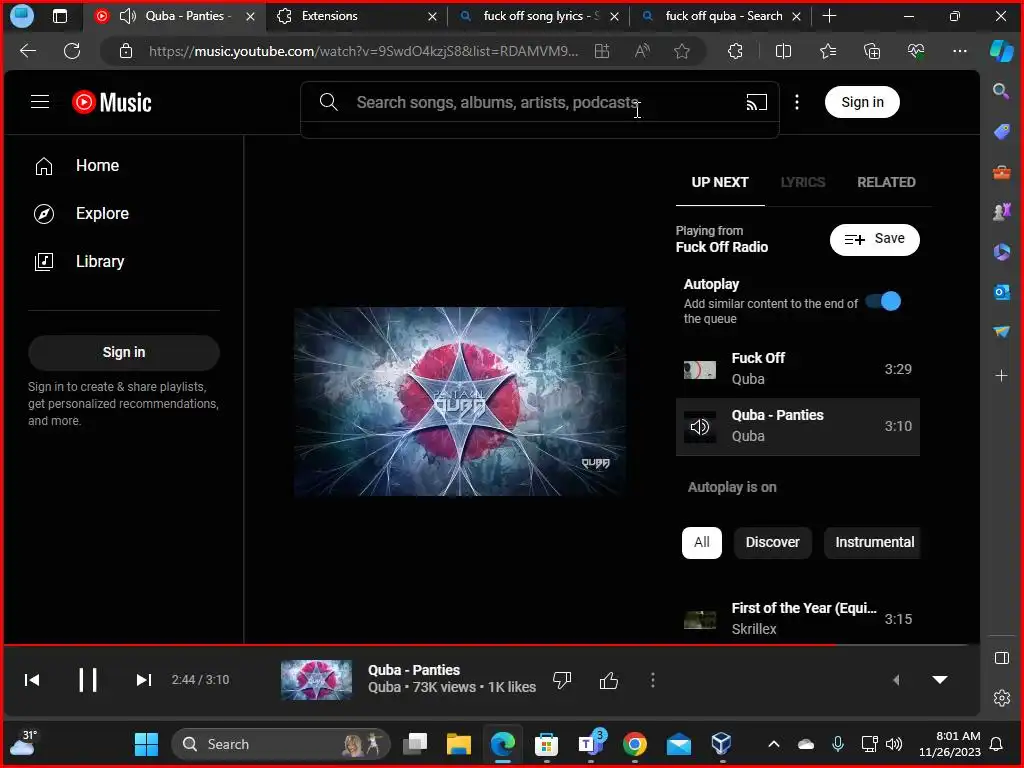Switch to fuck off song lyrics tab
The height and width of the screenshot is (768, 1024).
(x=539, y=16)
